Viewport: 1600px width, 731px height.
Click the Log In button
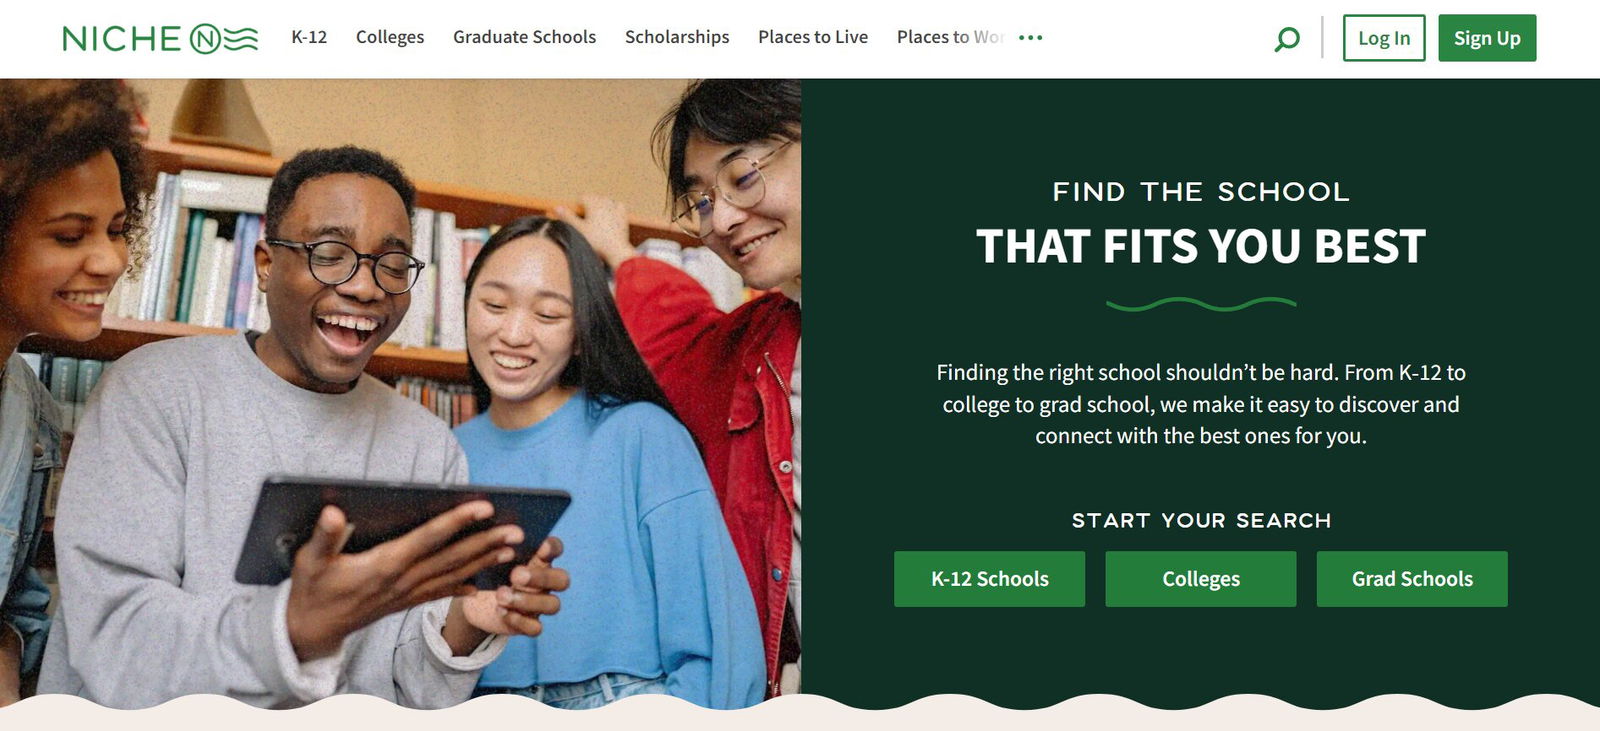1384,38
